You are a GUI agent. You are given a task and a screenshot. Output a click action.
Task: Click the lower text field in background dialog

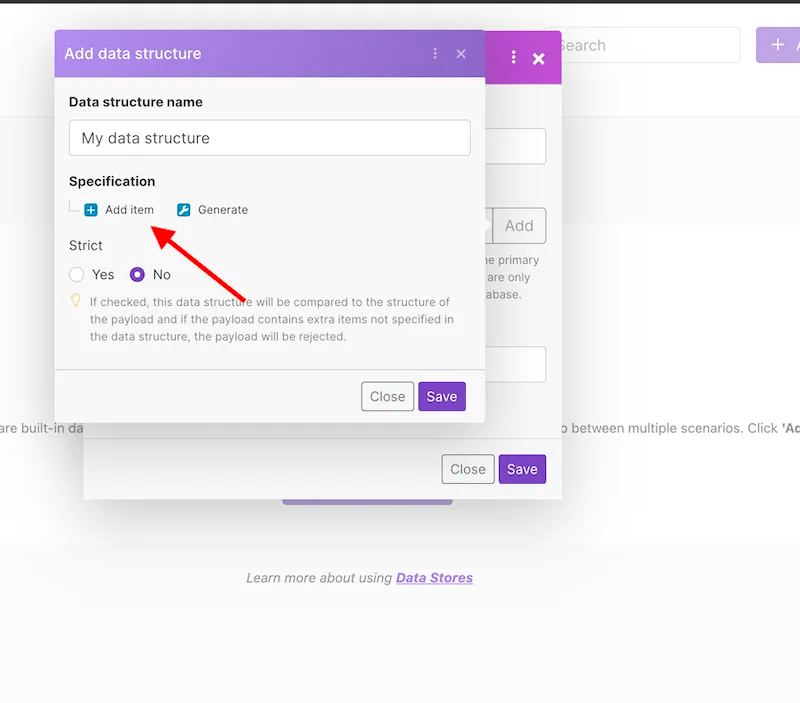pyautogui.click(x=516, y=364)
